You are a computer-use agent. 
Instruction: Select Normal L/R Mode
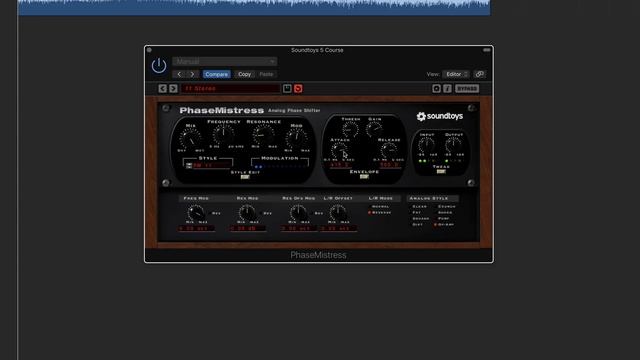[x=379, y=207]
